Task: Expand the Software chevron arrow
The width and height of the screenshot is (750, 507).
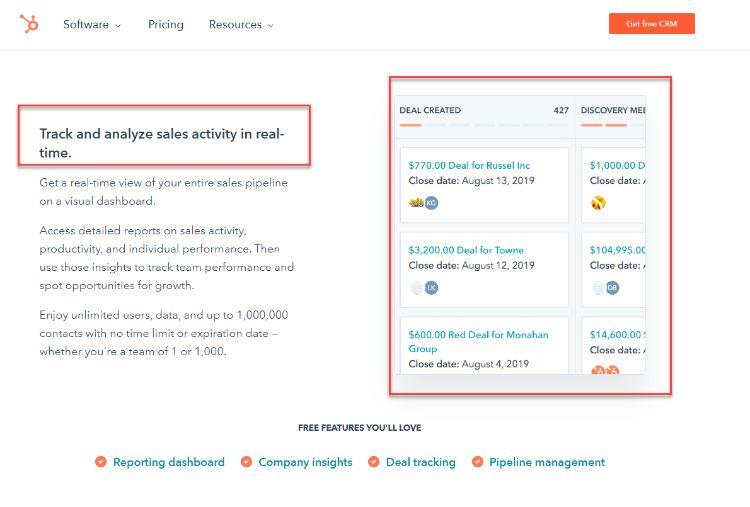Action: click(118, 26)
